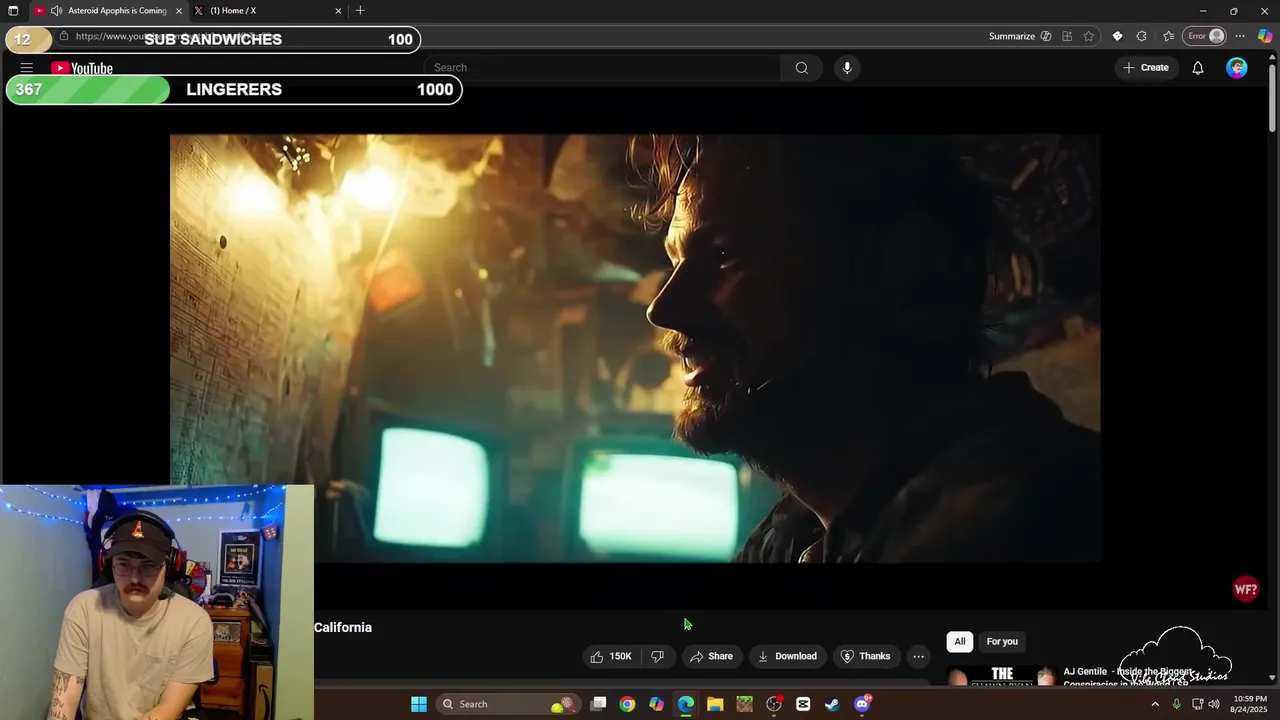The height and width of the screenshot is (720, 1280).
Task: Click the red WF? floating badge
Action: click(x=1246, y=589)
